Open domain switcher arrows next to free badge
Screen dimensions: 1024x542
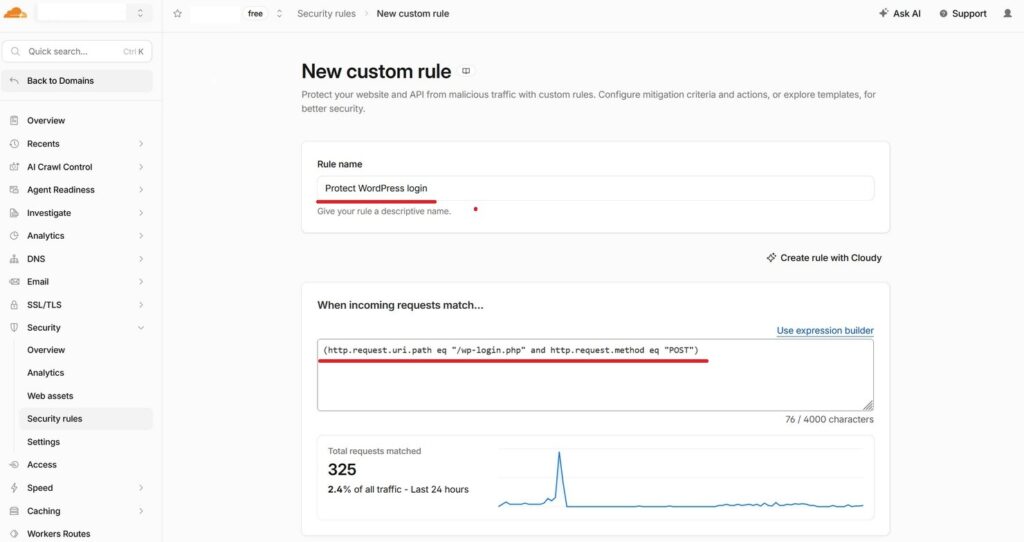[279, 14]
